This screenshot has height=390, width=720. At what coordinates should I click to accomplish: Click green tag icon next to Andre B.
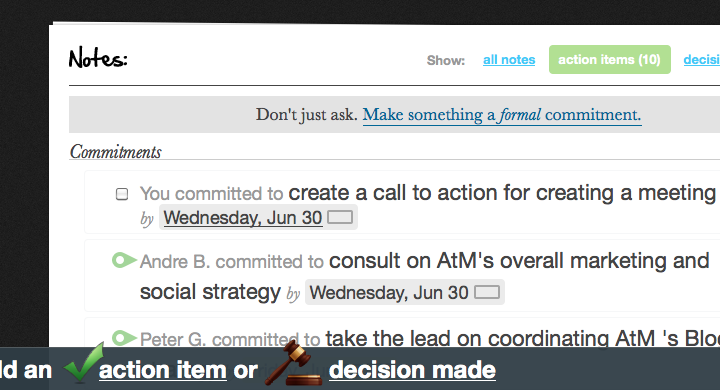[124, 260]
